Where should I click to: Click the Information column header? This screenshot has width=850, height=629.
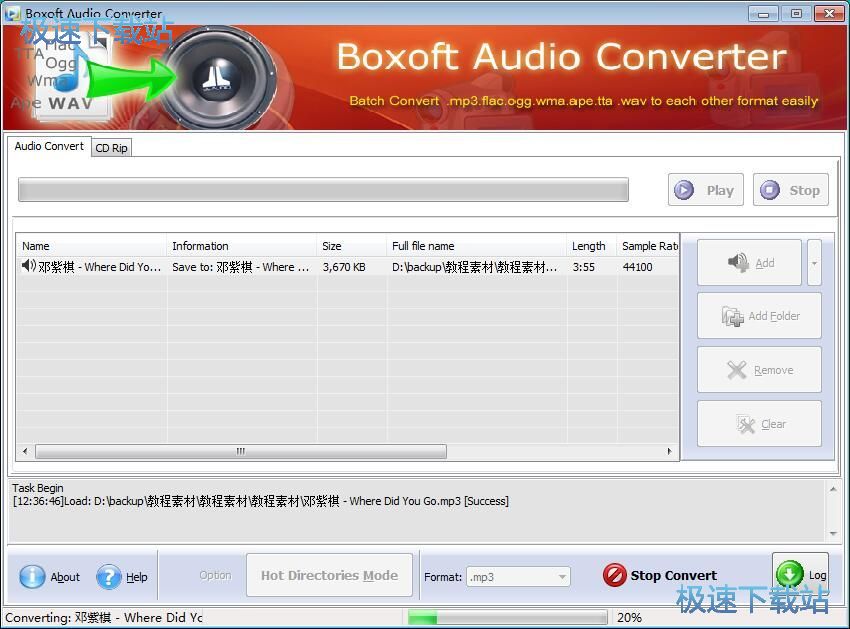tap(242, 246)
